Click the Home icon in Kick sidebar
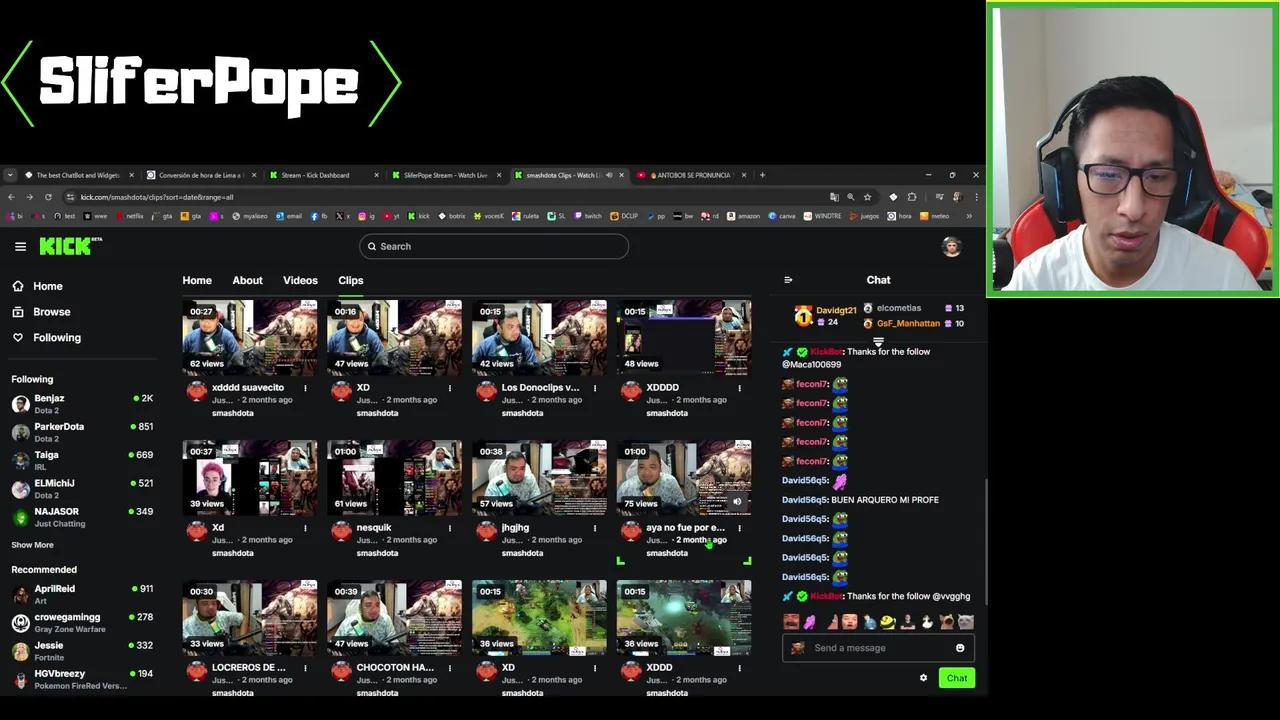 point(18,286)
